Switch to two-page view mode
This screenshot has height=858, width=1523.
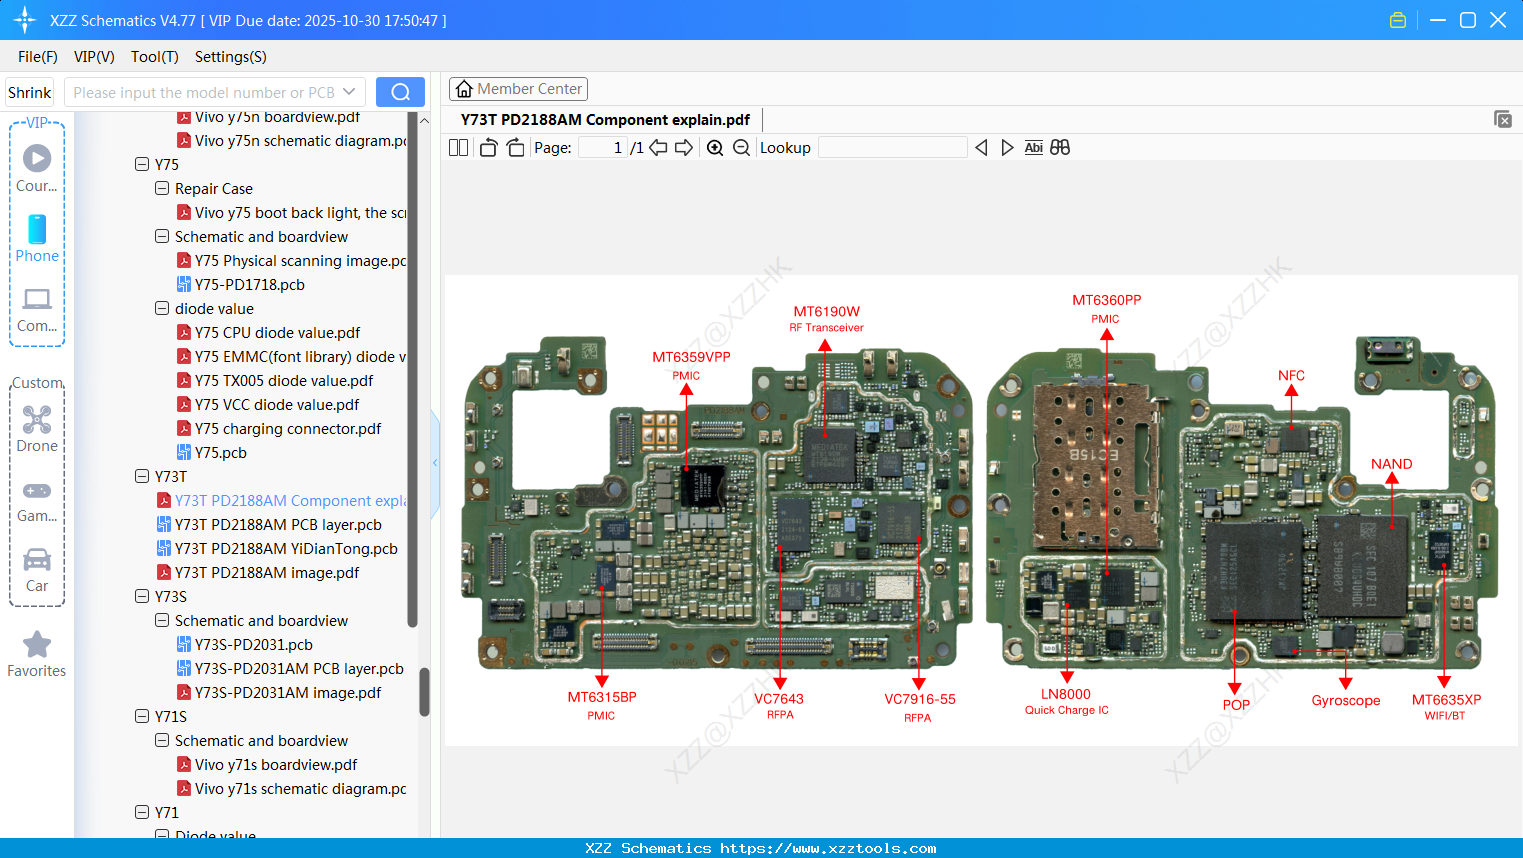click(458, 147)
